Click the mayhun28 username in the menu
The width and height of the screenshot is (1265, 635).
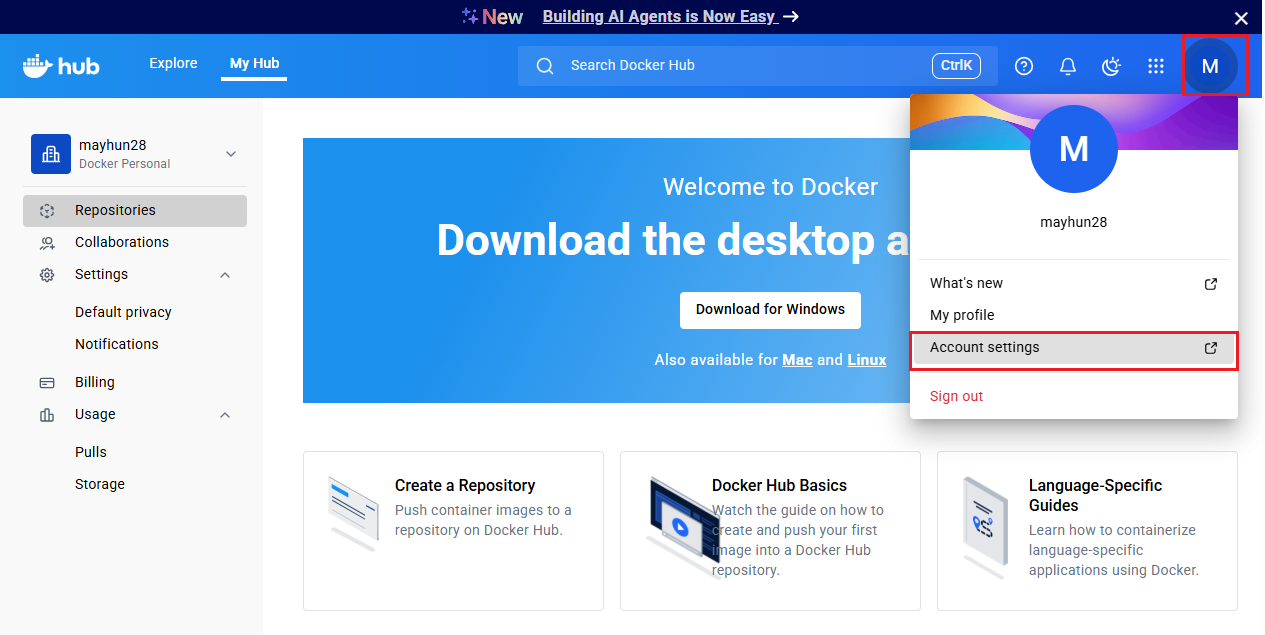click(1074, 223)
